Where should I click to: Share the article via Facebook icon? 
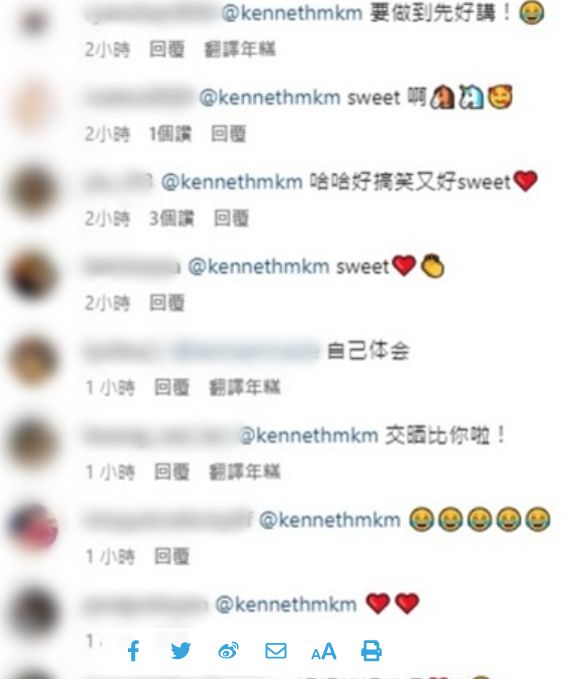pyautogui.click(x=134, y=650)
